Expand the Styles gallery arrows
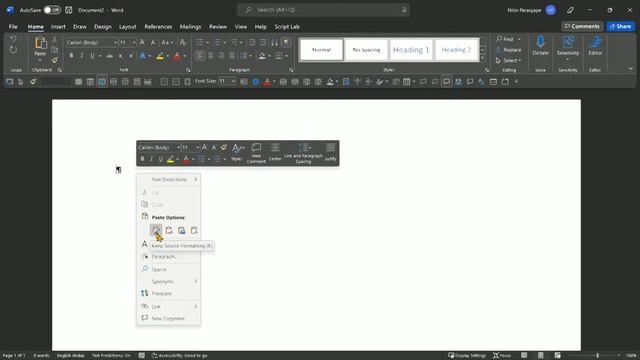This screenshot has width=640, height=360. click(x=483, y=59)
